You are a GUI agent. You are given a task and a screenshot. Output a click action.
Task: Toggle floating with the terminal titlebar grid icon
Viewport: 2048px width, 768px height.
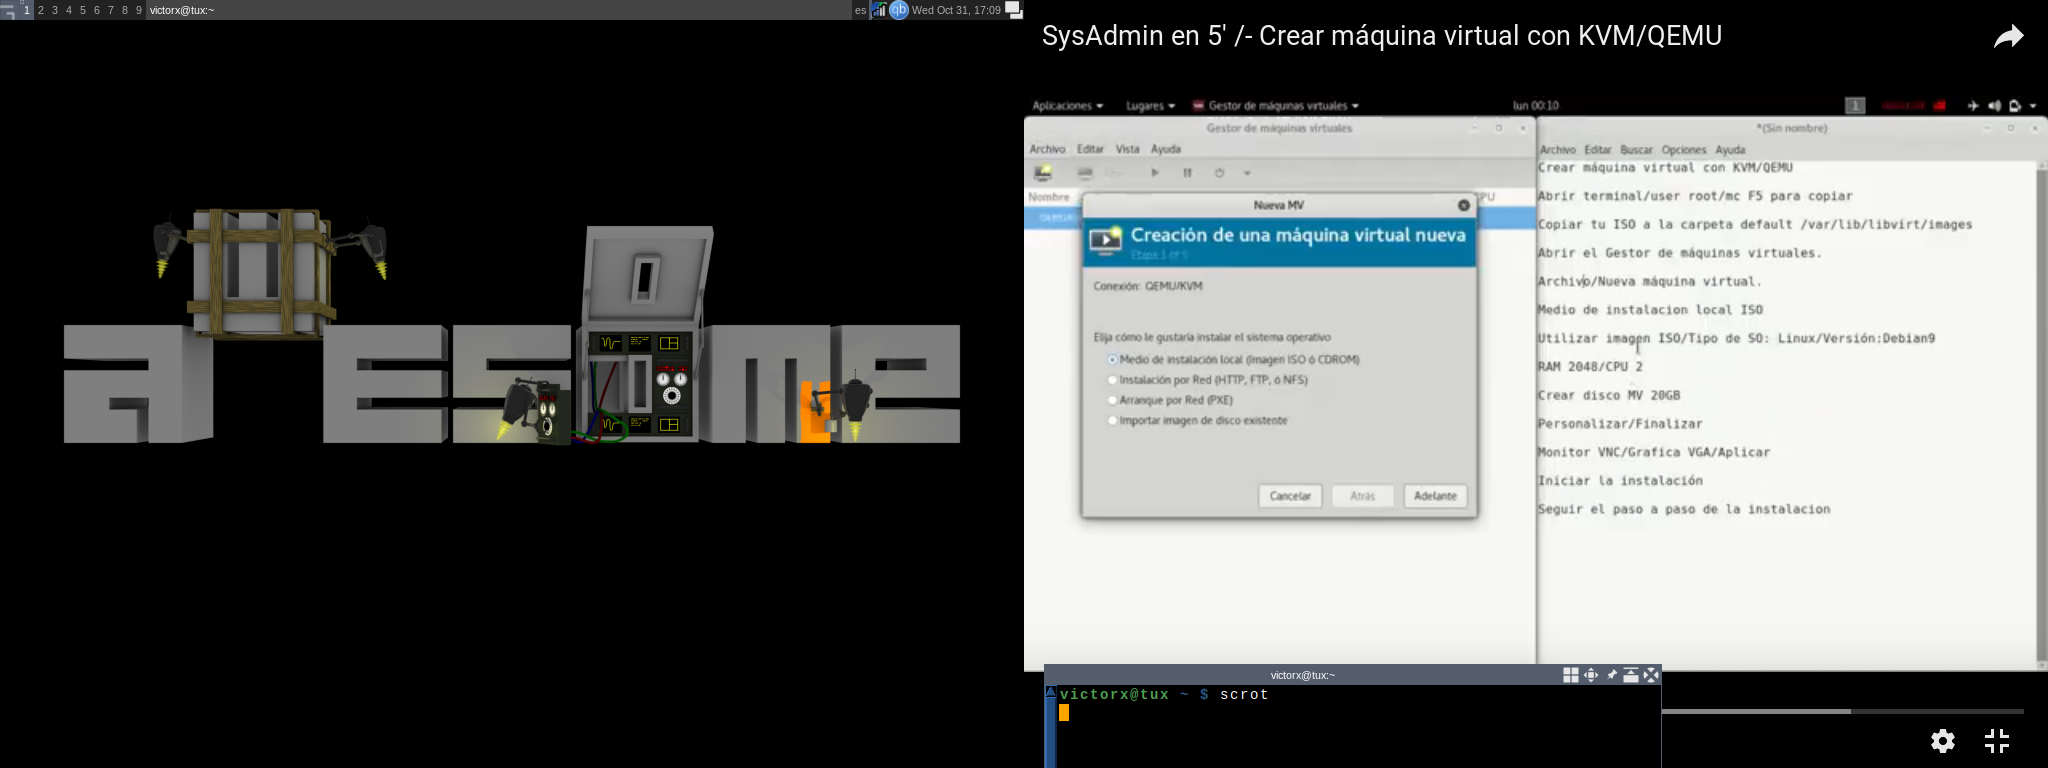click(x=1570, y=675)
